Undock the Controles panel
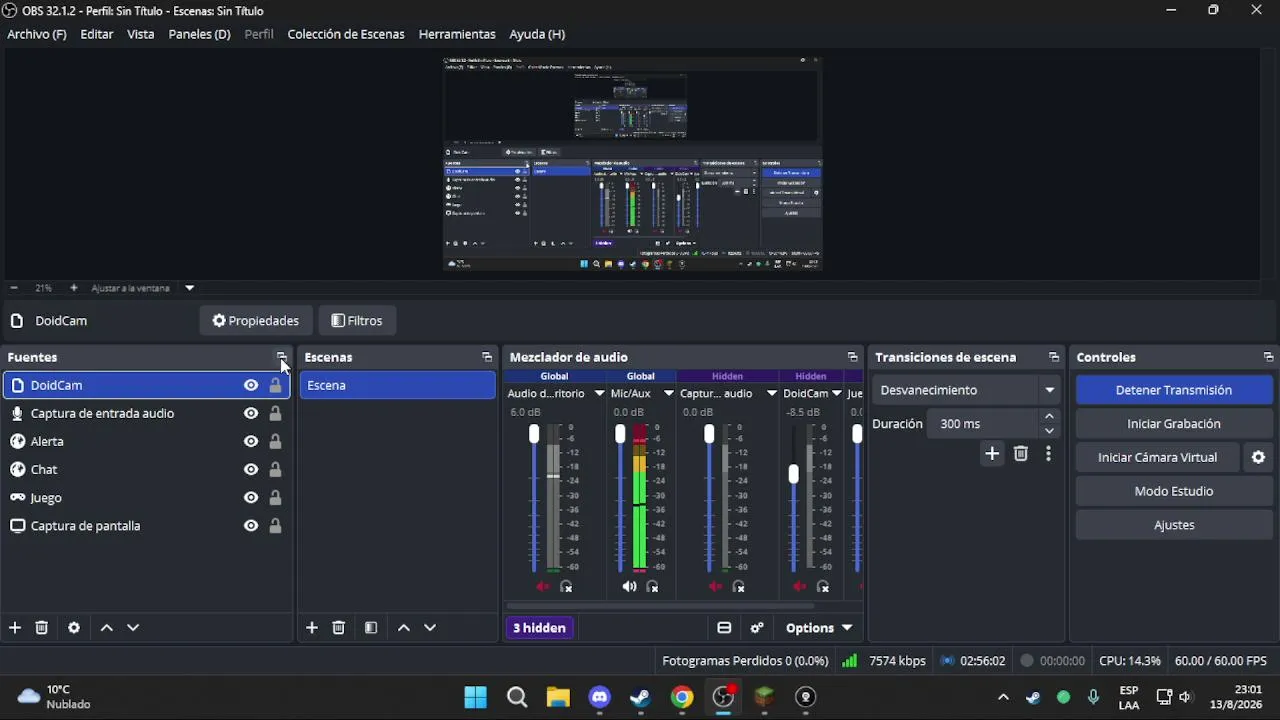 pyautogui.click(x=1268, y=357)
